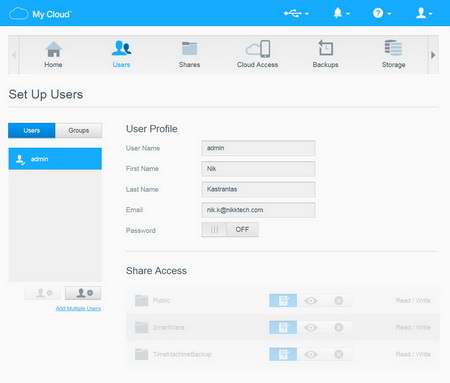Click the Read / Write label for Public
Screen dimensions: 450x383
(x=413, y=300)
